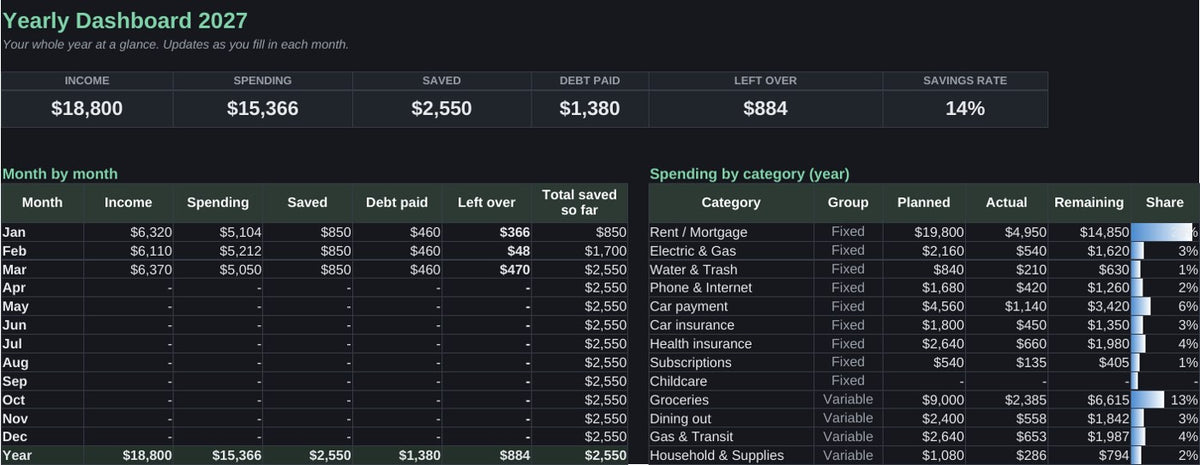Image resolution: width=1200 pixels, height=465 pixels.
Task: Select Groceries planned $9,000
Action: (924, 400)
